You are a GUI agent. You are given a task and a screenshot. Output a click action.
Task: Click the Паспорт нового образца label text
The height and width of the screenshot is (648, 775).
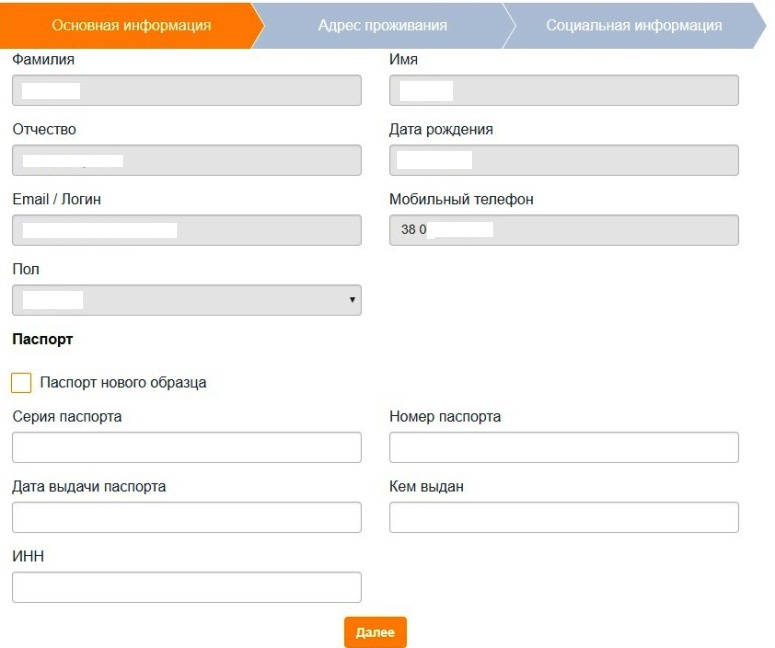pyautogui.click(x=123, y=383)
